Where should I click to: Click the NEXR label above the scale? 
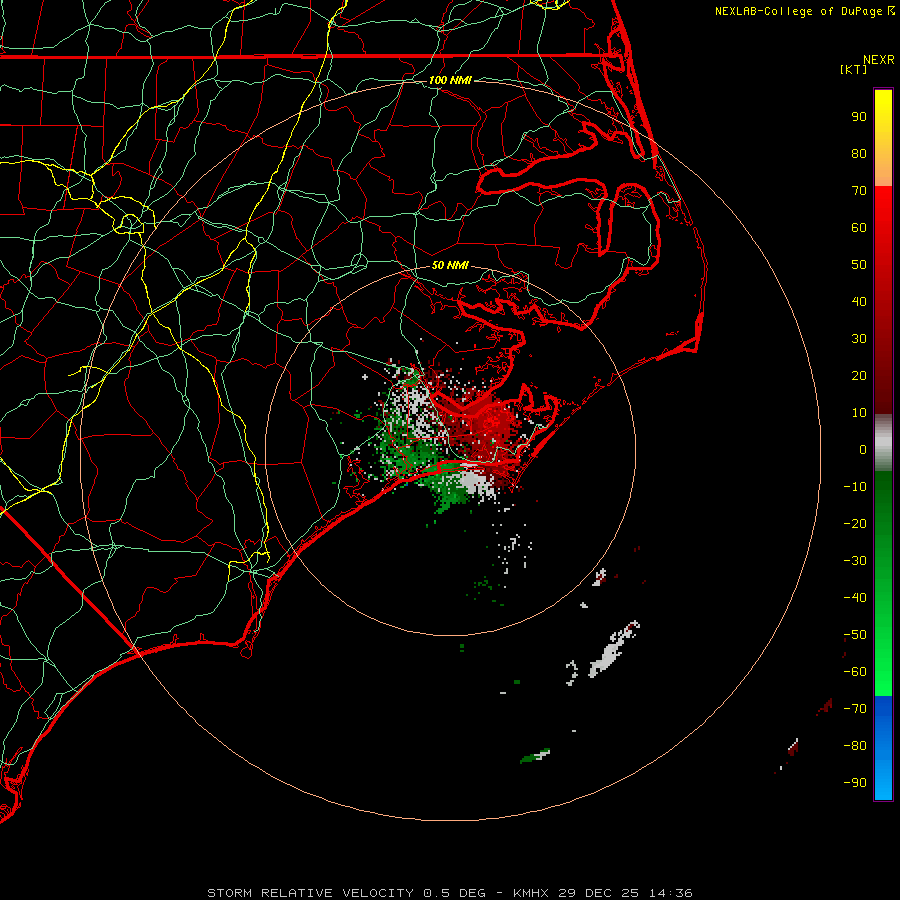[879, 60]
